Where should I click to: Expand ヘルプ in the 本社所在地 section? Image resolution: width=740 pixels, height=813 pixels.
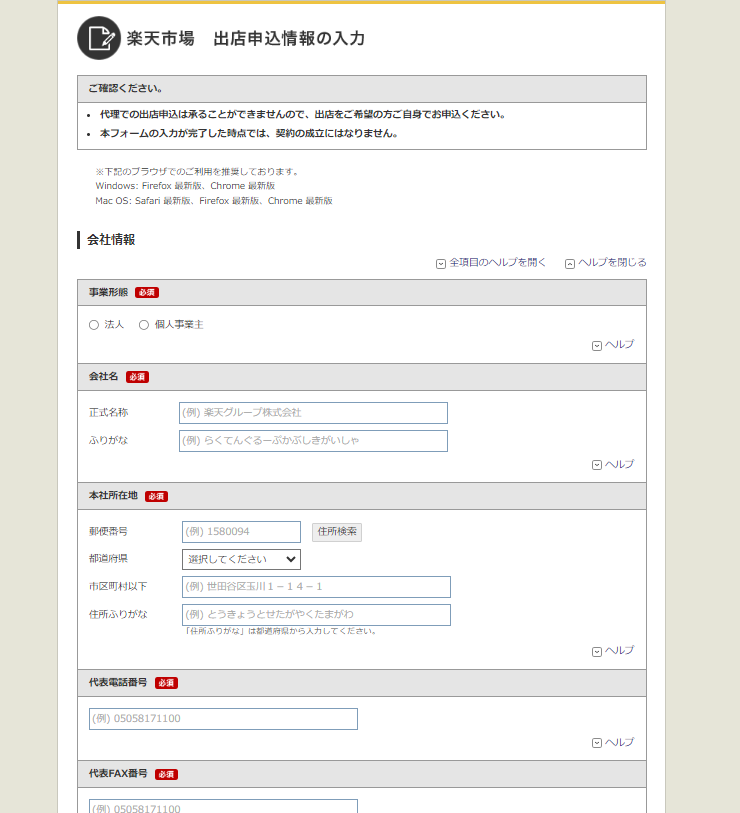pyautogui.click(x=613, y=651)
